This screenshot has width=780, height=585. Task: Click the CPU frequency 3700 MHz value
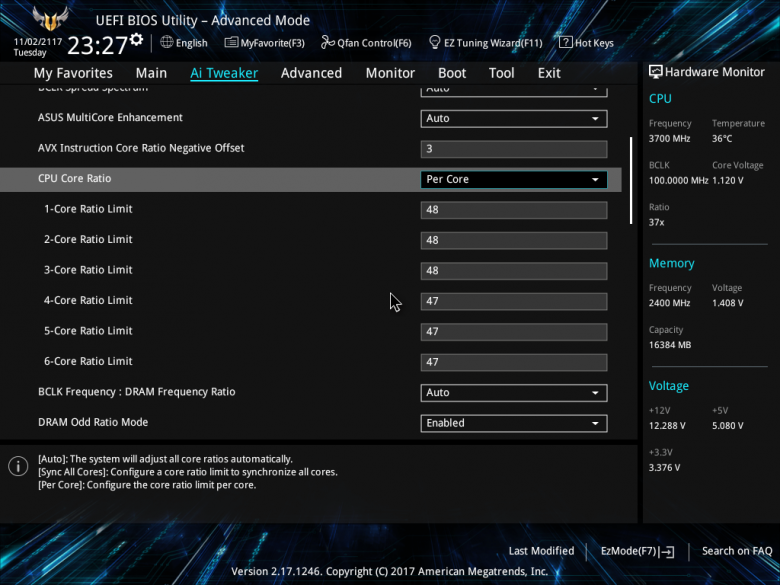(x=670, y=139)
